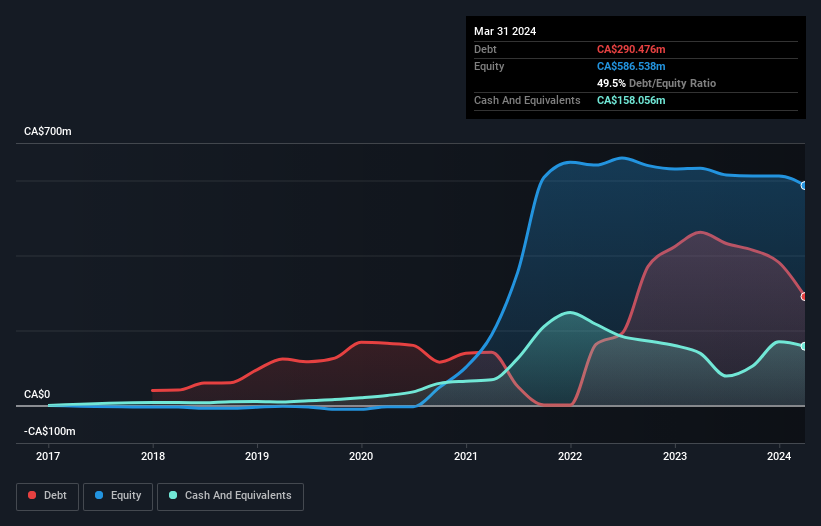Click the Equity value CA$586.538m
821x526 pixels.
631,66
